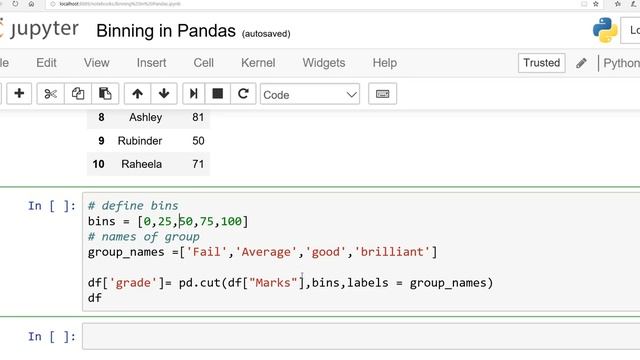640x360 pixels.
Task: Click the Python kernel name indicator
Action: pyautogui.click(x=621, y=63)
